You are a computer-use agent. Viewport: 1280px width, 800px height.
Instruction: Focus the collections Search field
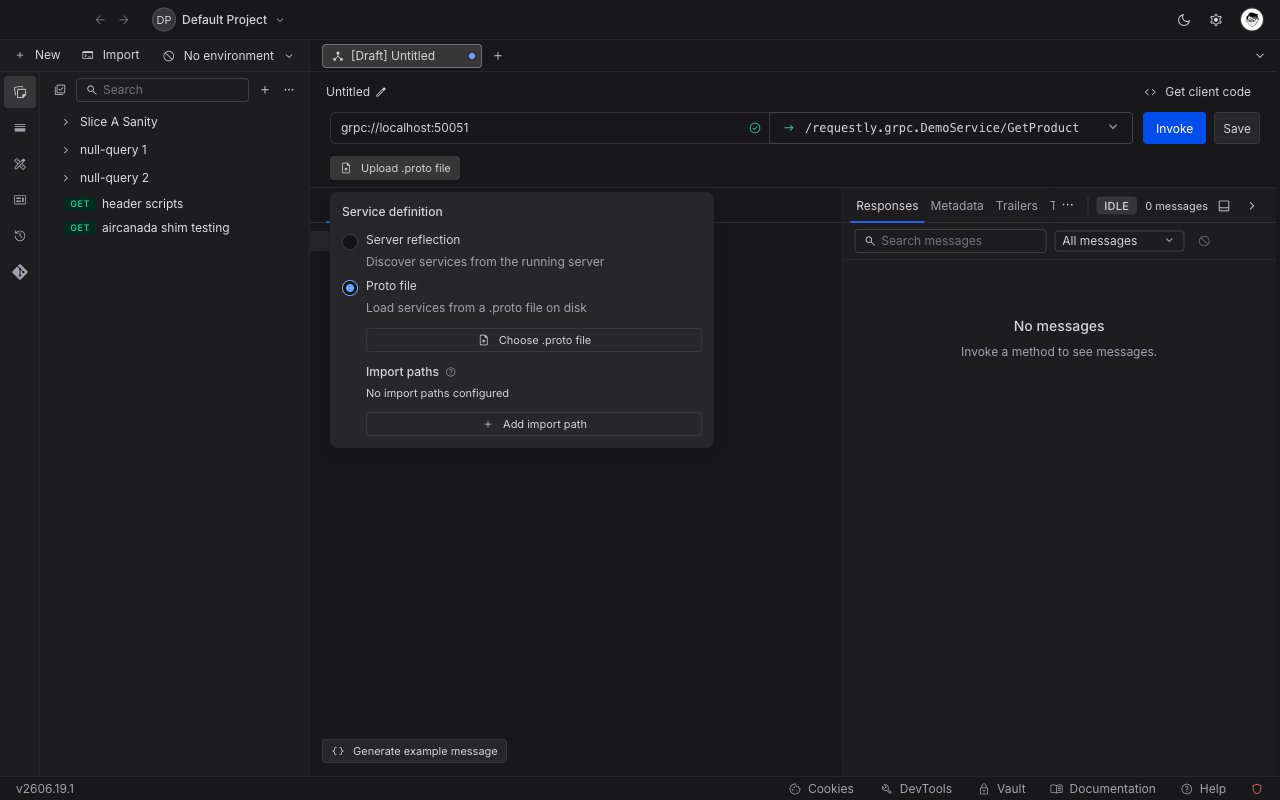[x=162, y=90]
